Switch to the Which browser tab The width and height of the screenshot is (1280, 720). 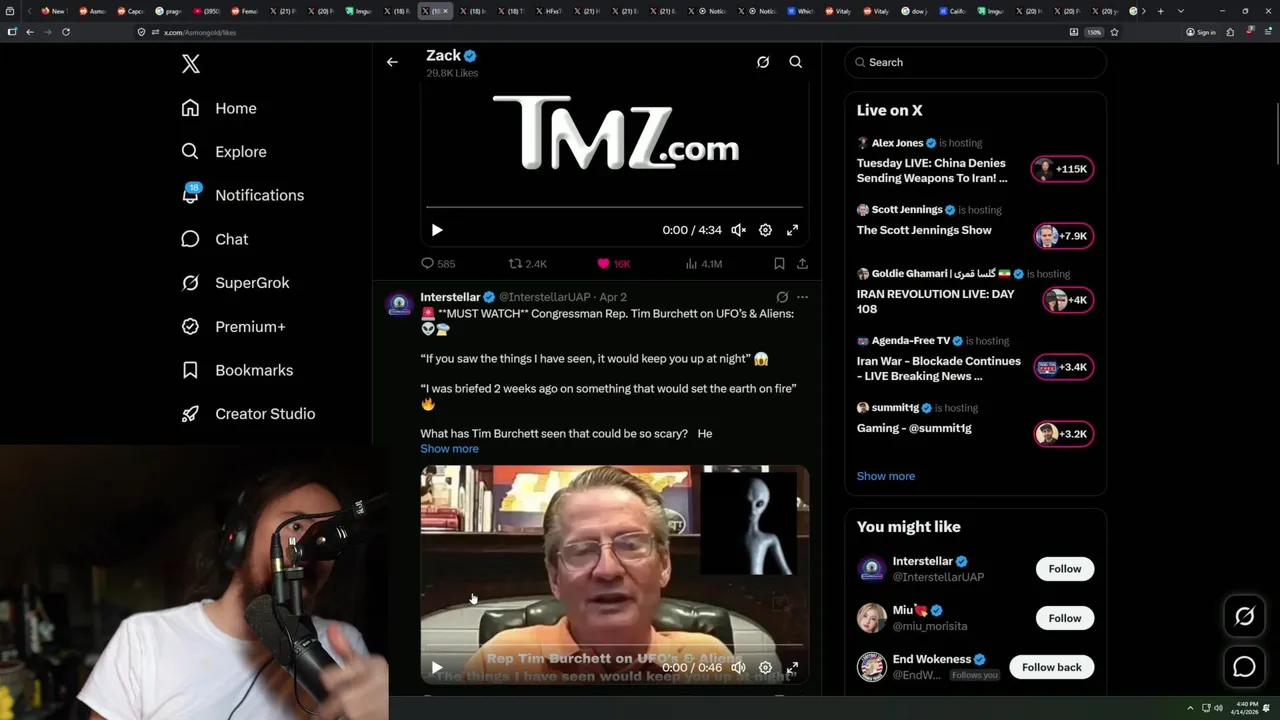coord(800,11)
